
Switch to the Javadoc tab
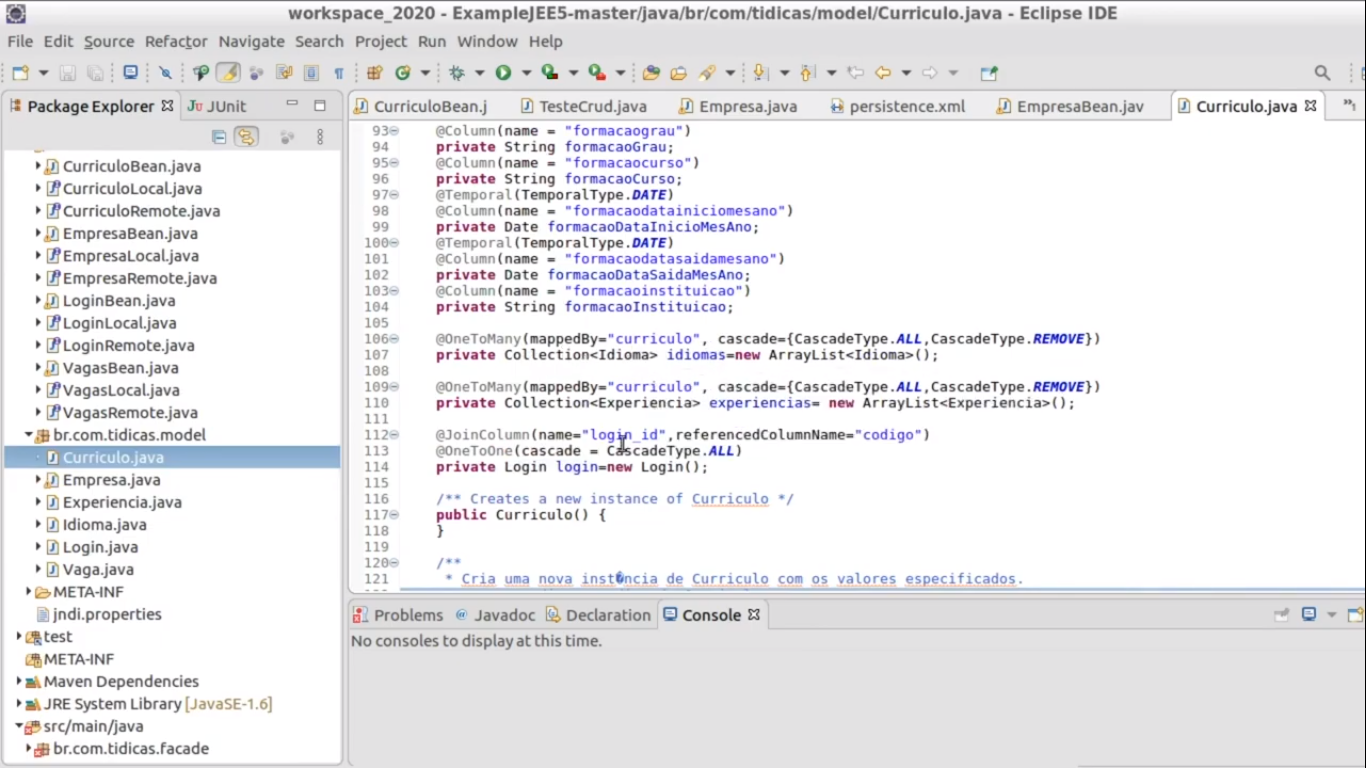[495, 615]
